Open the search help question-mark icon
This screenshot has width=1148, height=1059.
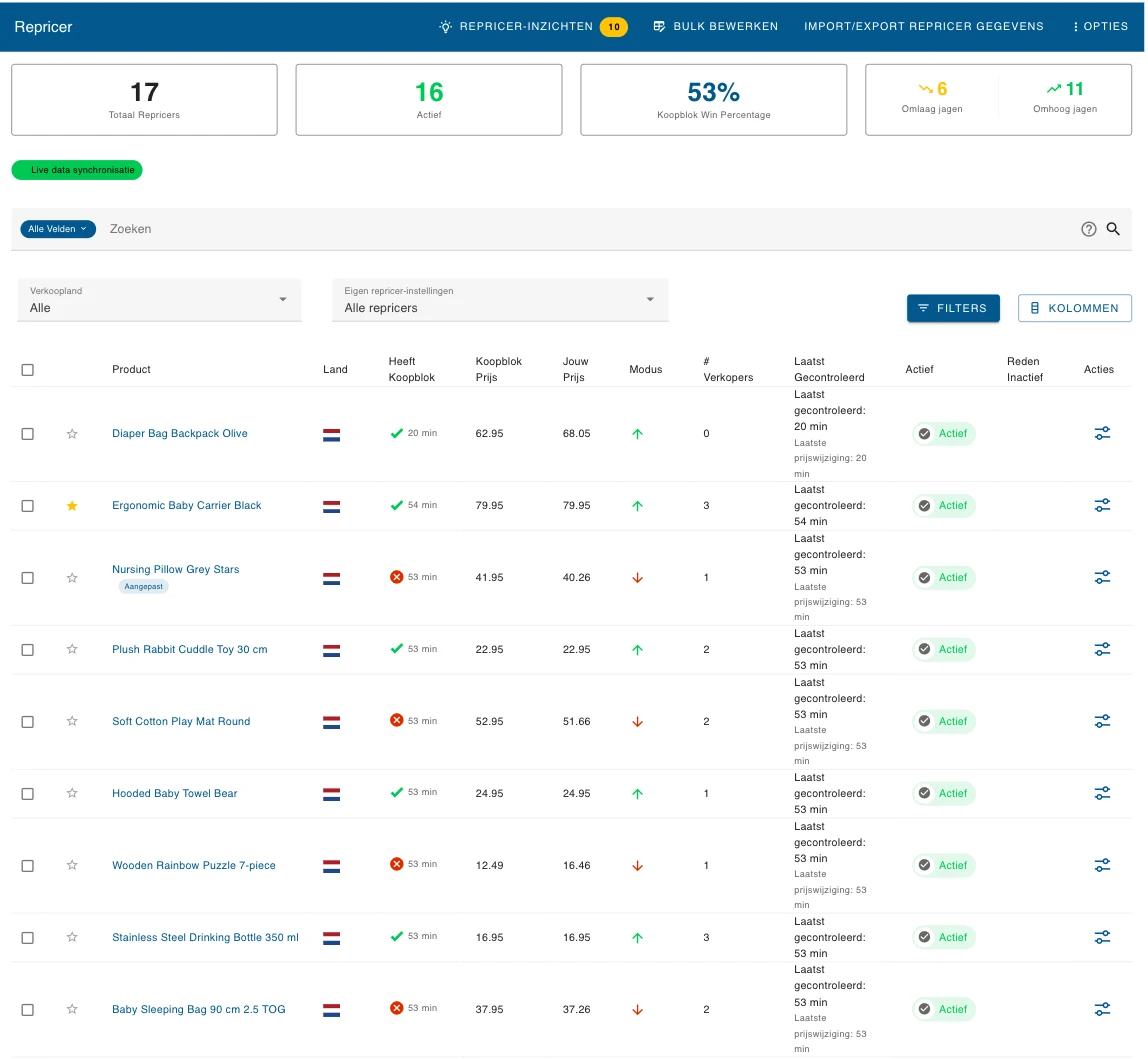click(x=1088, y=229)
